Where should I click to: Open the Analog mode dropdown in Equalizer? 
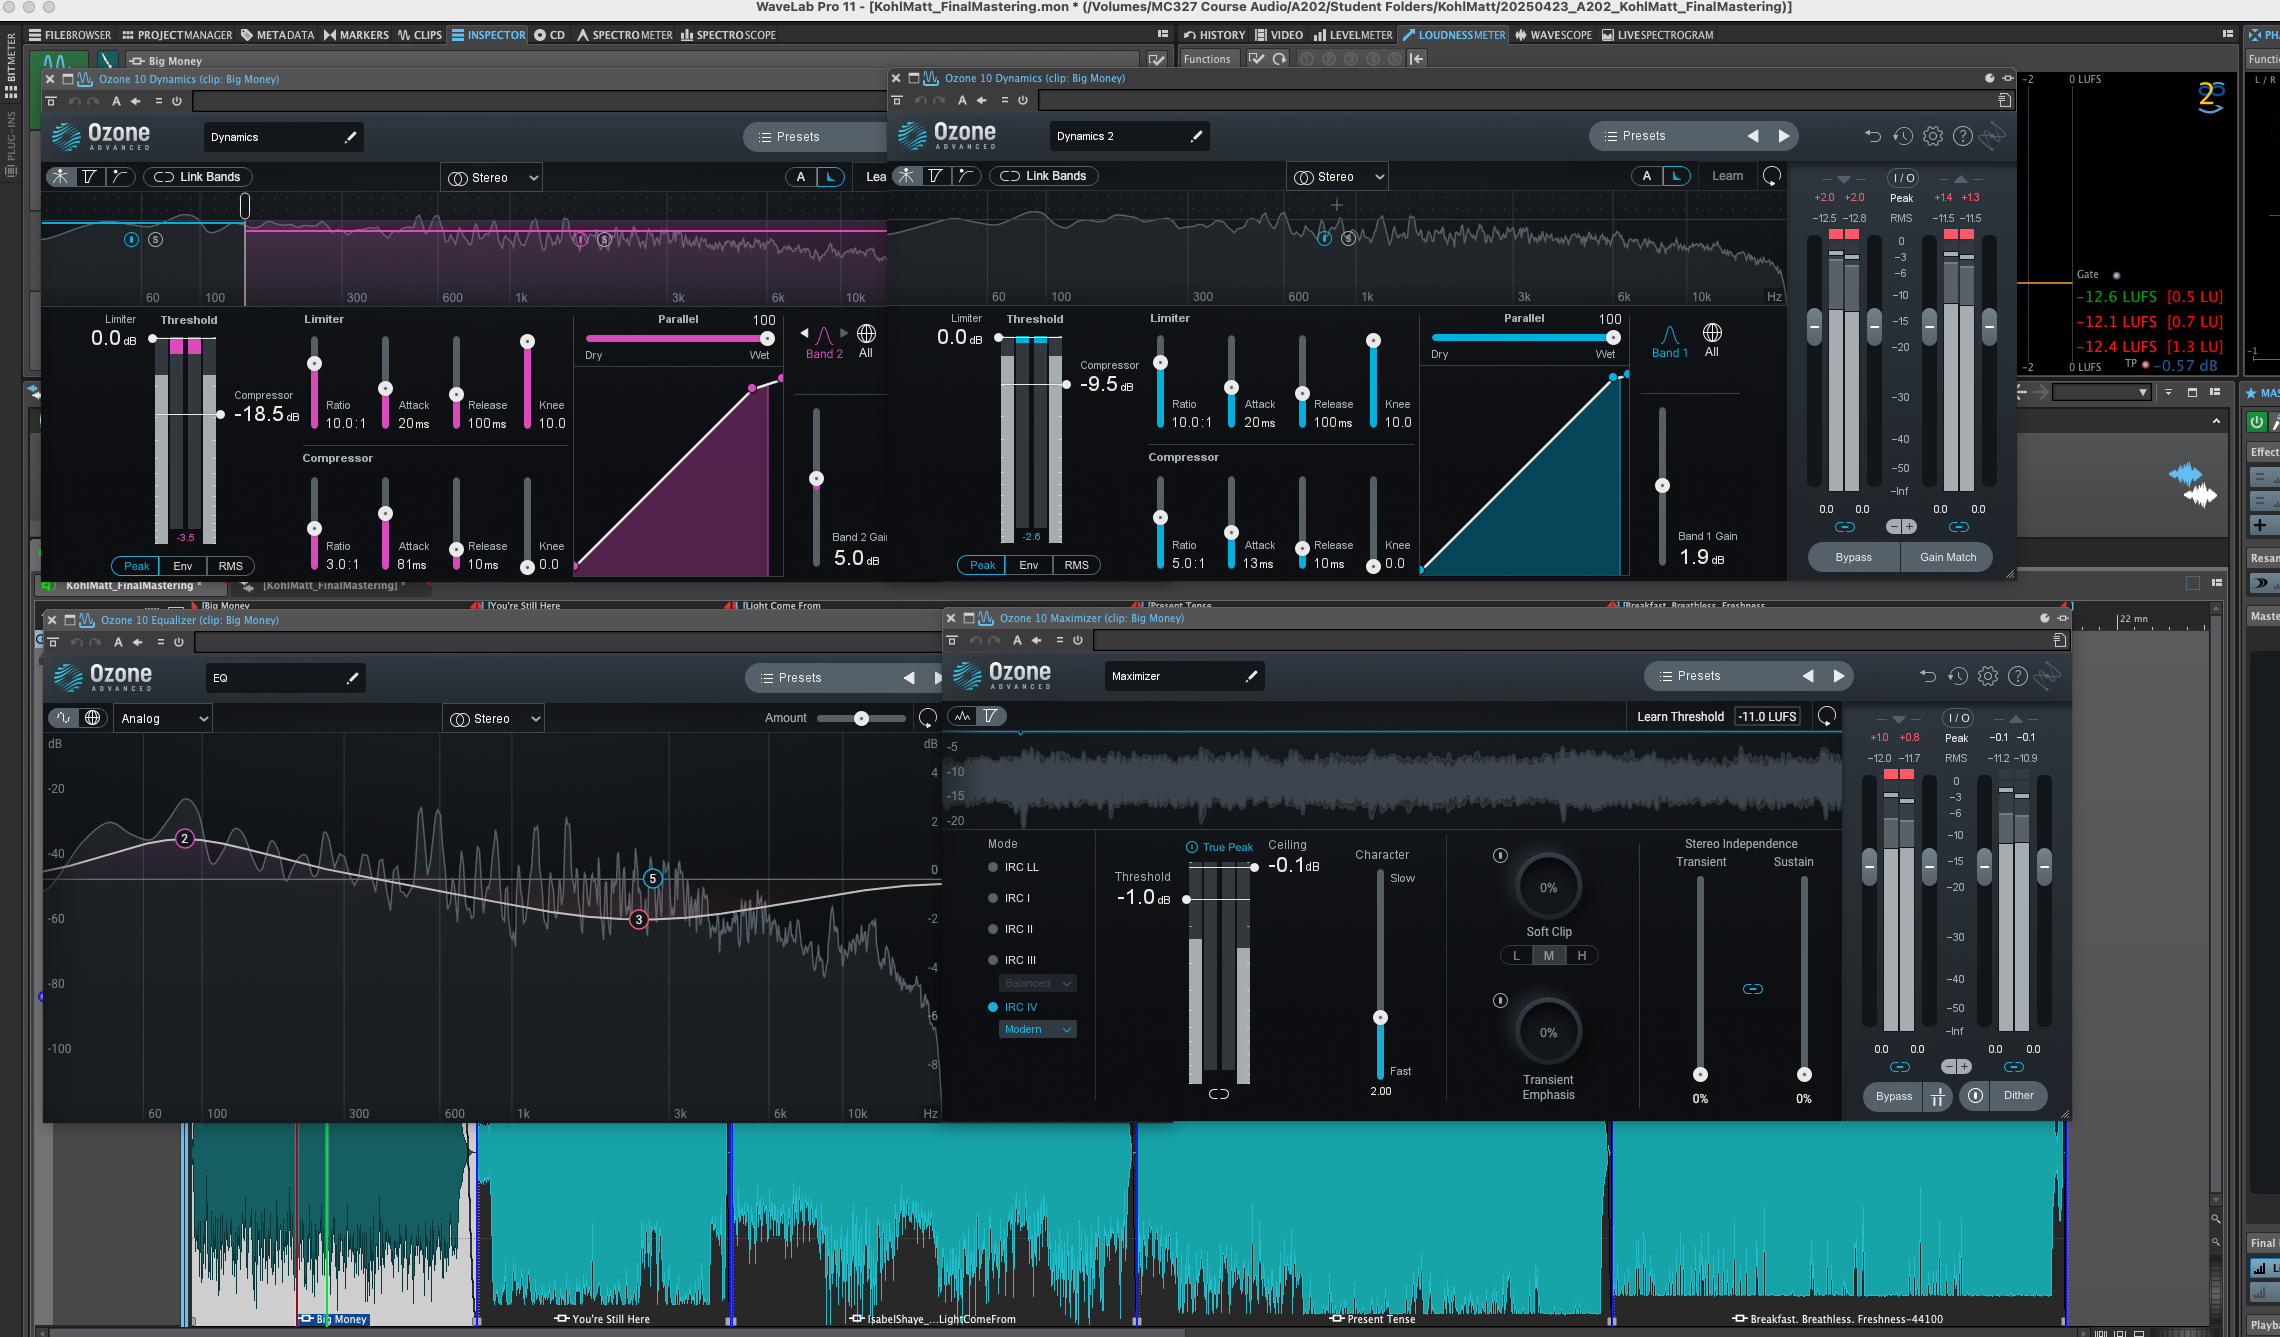163,719
